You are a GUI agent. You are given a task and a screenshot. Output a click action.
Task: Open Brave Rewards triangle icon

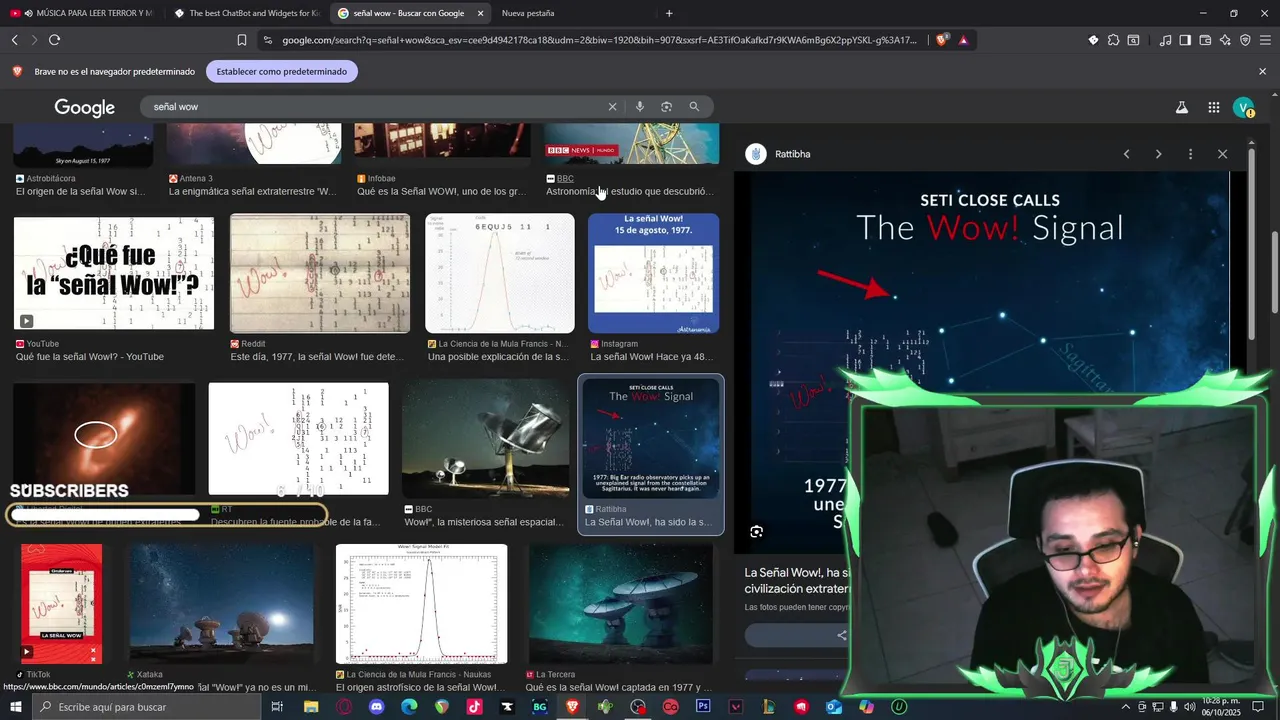coord(963,40)
